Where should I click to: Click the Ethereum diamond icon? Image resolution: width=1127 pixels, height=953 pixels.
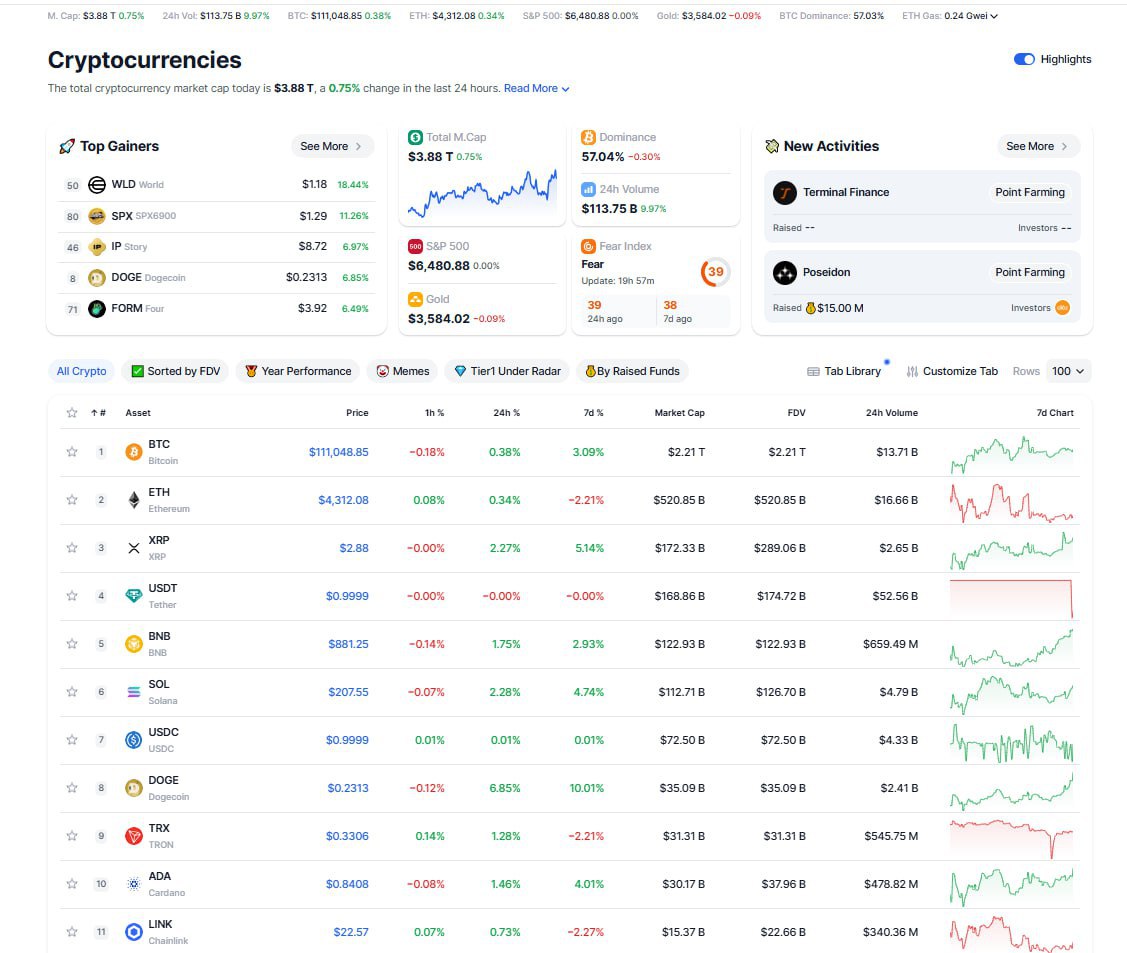pyautogui.click(x=134, y=499)
